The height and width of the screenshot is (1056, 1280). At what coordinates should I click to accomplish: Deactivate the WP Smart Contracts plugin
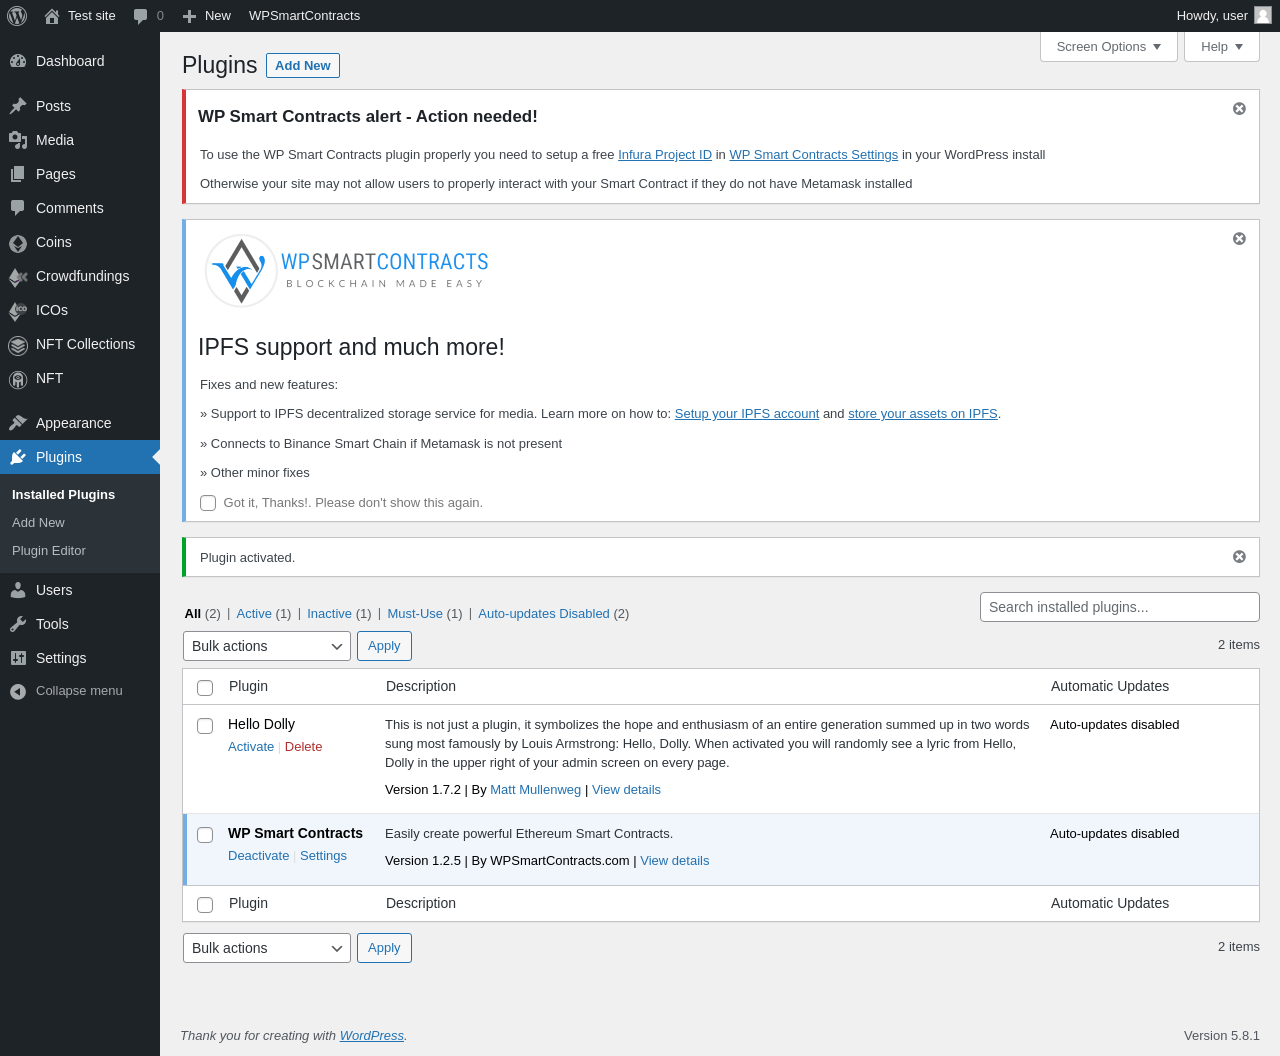tap(258, 856)
